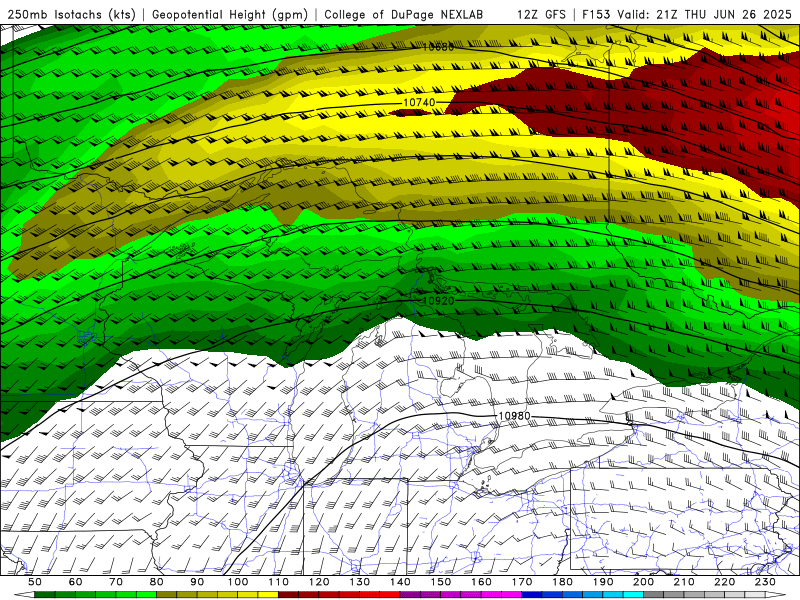Click the left arrow end of the color bar
Viewport: 800px width, 600px height.
(24, 594)
